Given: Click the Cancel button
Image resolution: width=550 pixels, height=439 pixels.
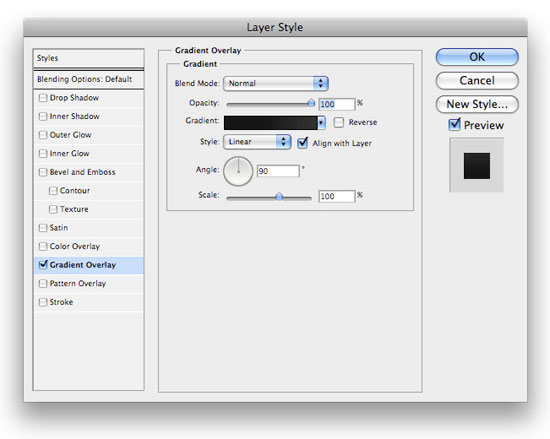Looking at the screenshot, I should click(477, 81).
